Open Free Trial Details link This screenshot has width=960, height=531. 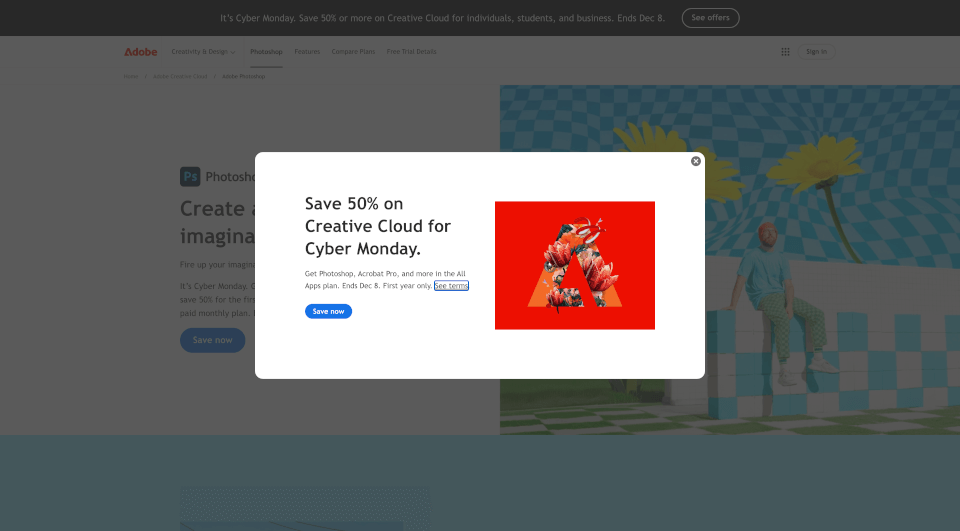411,52
